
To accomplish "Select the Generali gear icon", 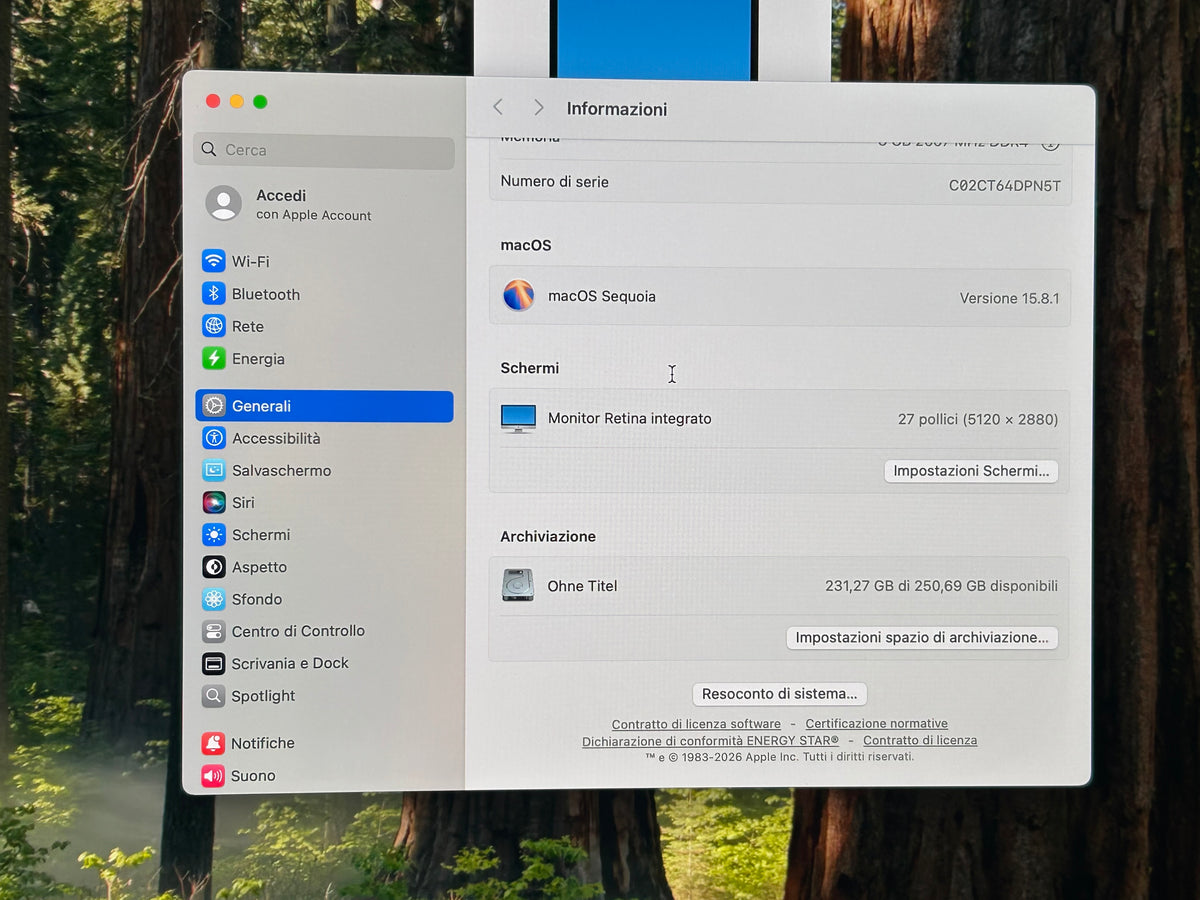I will 213,406.
